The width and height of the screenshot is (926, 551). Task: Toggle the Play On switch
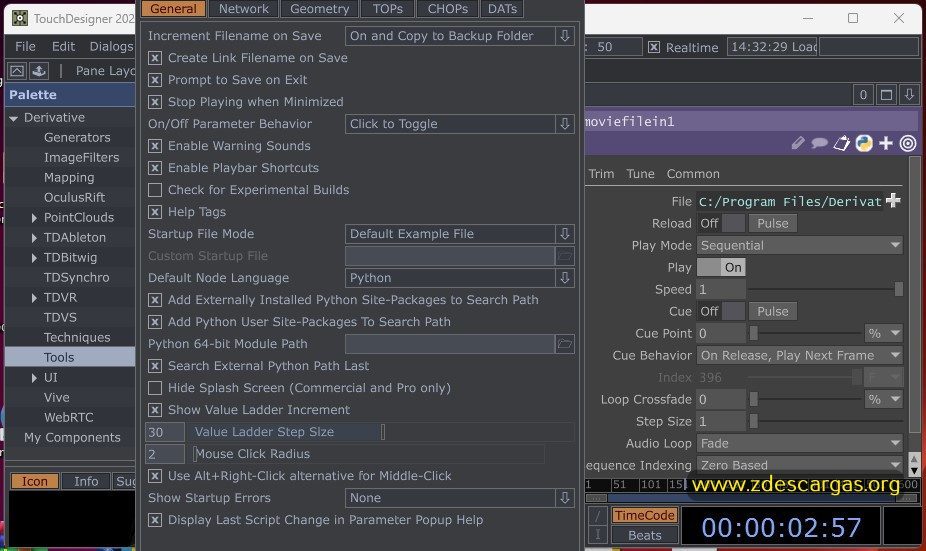[721, 268]
